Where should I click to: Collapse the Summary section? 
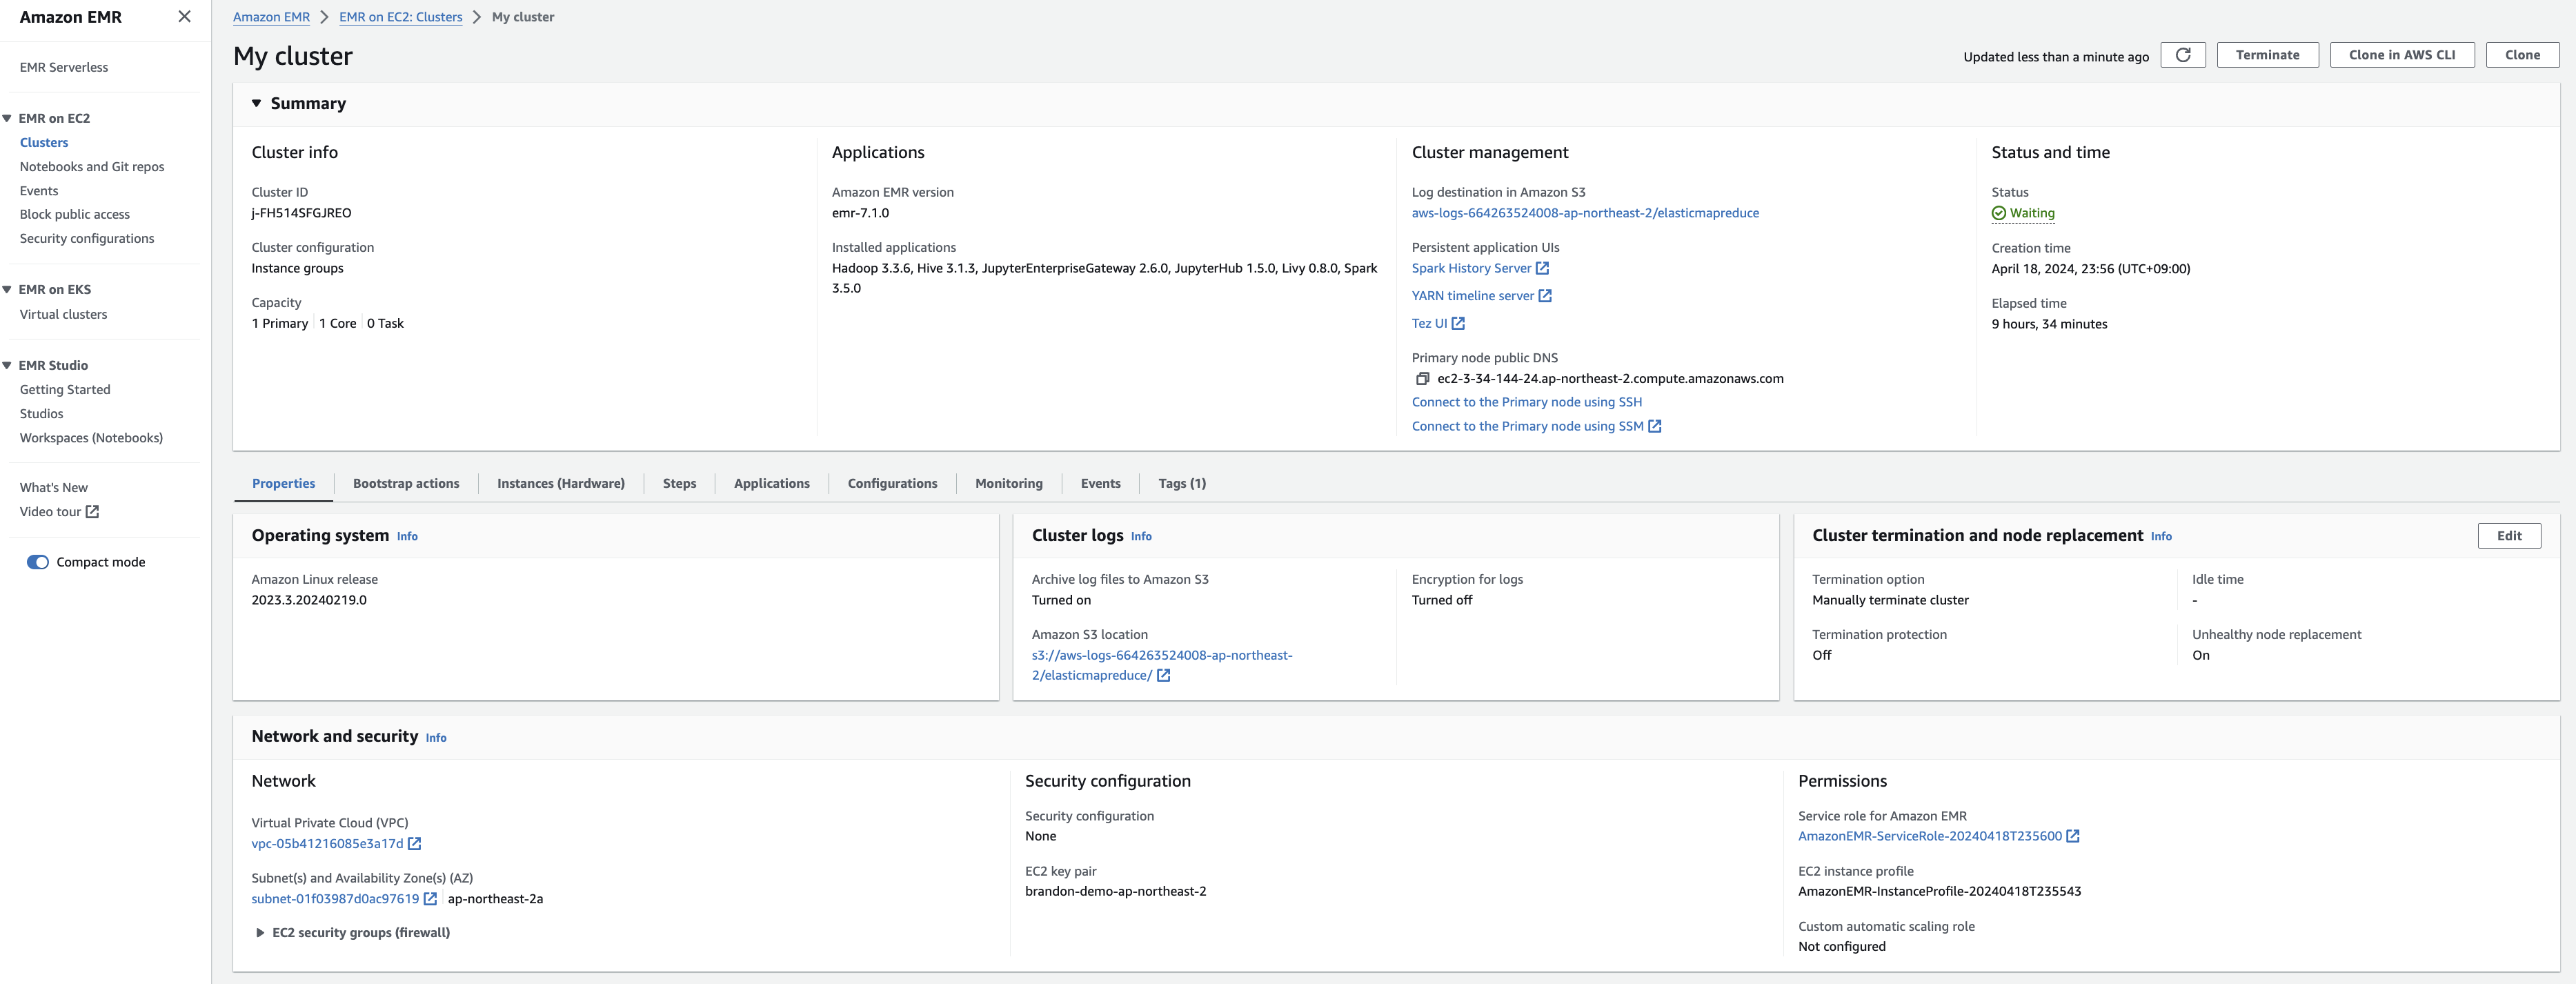pyautogui.click(x=256, y=103)
